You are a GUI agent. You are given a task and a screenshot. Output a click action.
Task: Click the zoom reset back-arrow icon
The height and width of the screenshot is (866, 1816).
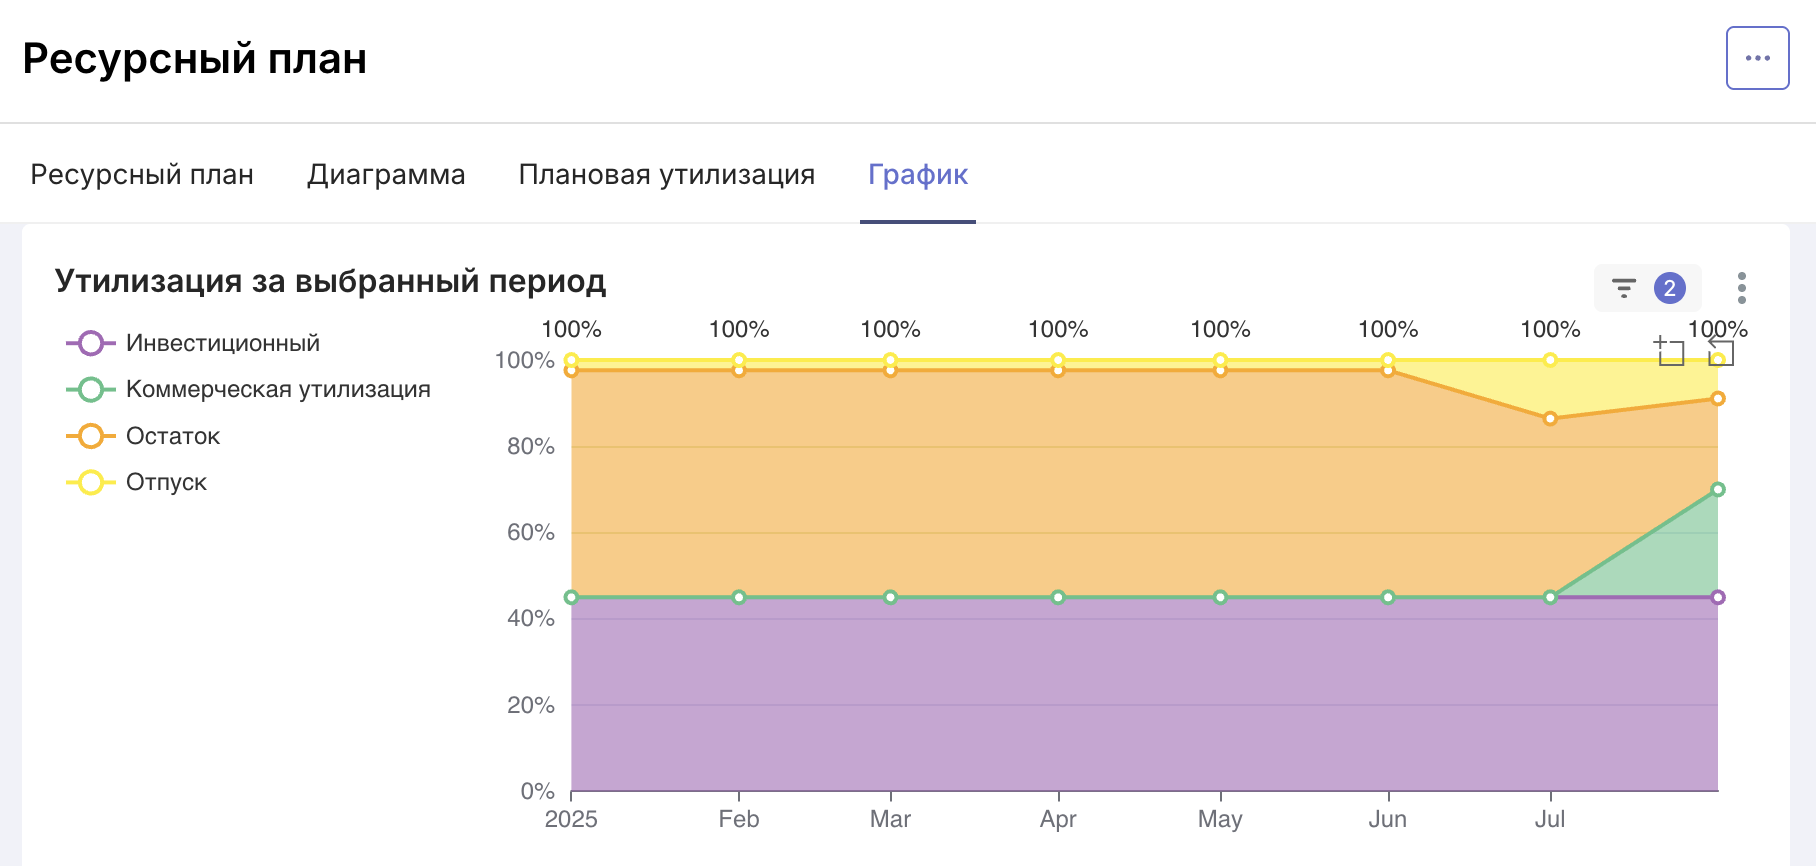click(x=1720, y=351)
